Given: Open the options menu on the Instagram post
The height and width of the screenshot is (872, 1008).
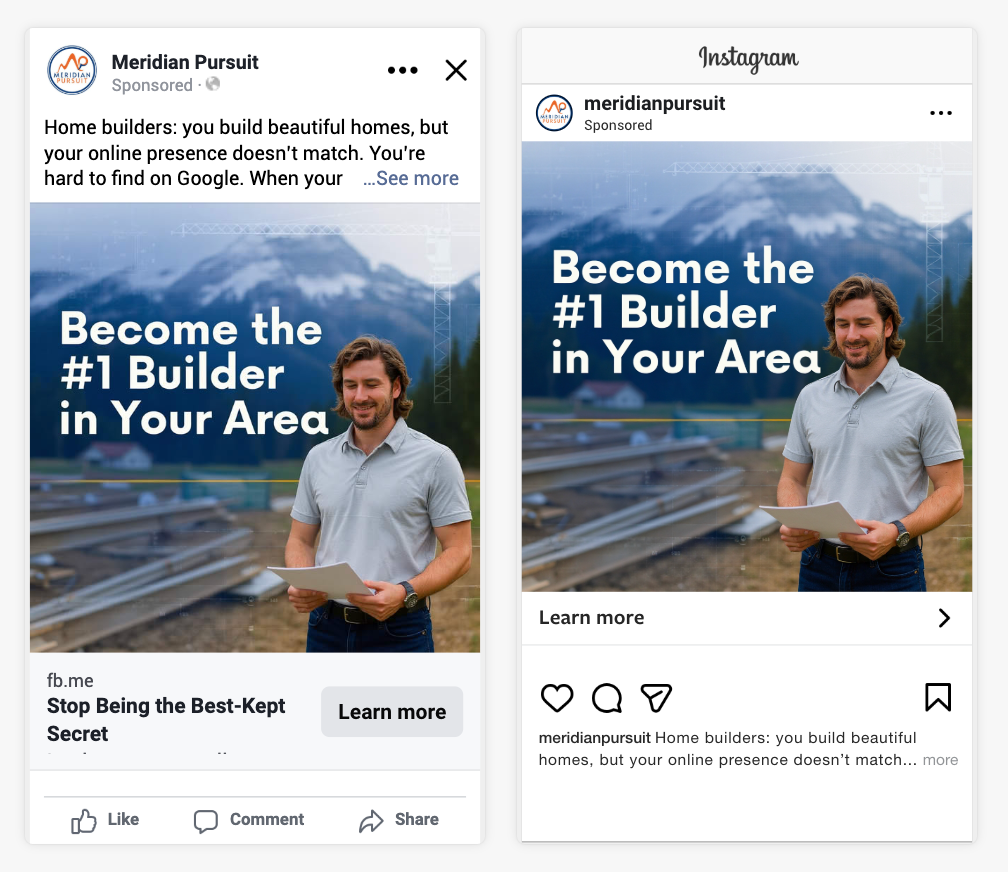Looking at the screenshot, I should click(x=941, y=113).
